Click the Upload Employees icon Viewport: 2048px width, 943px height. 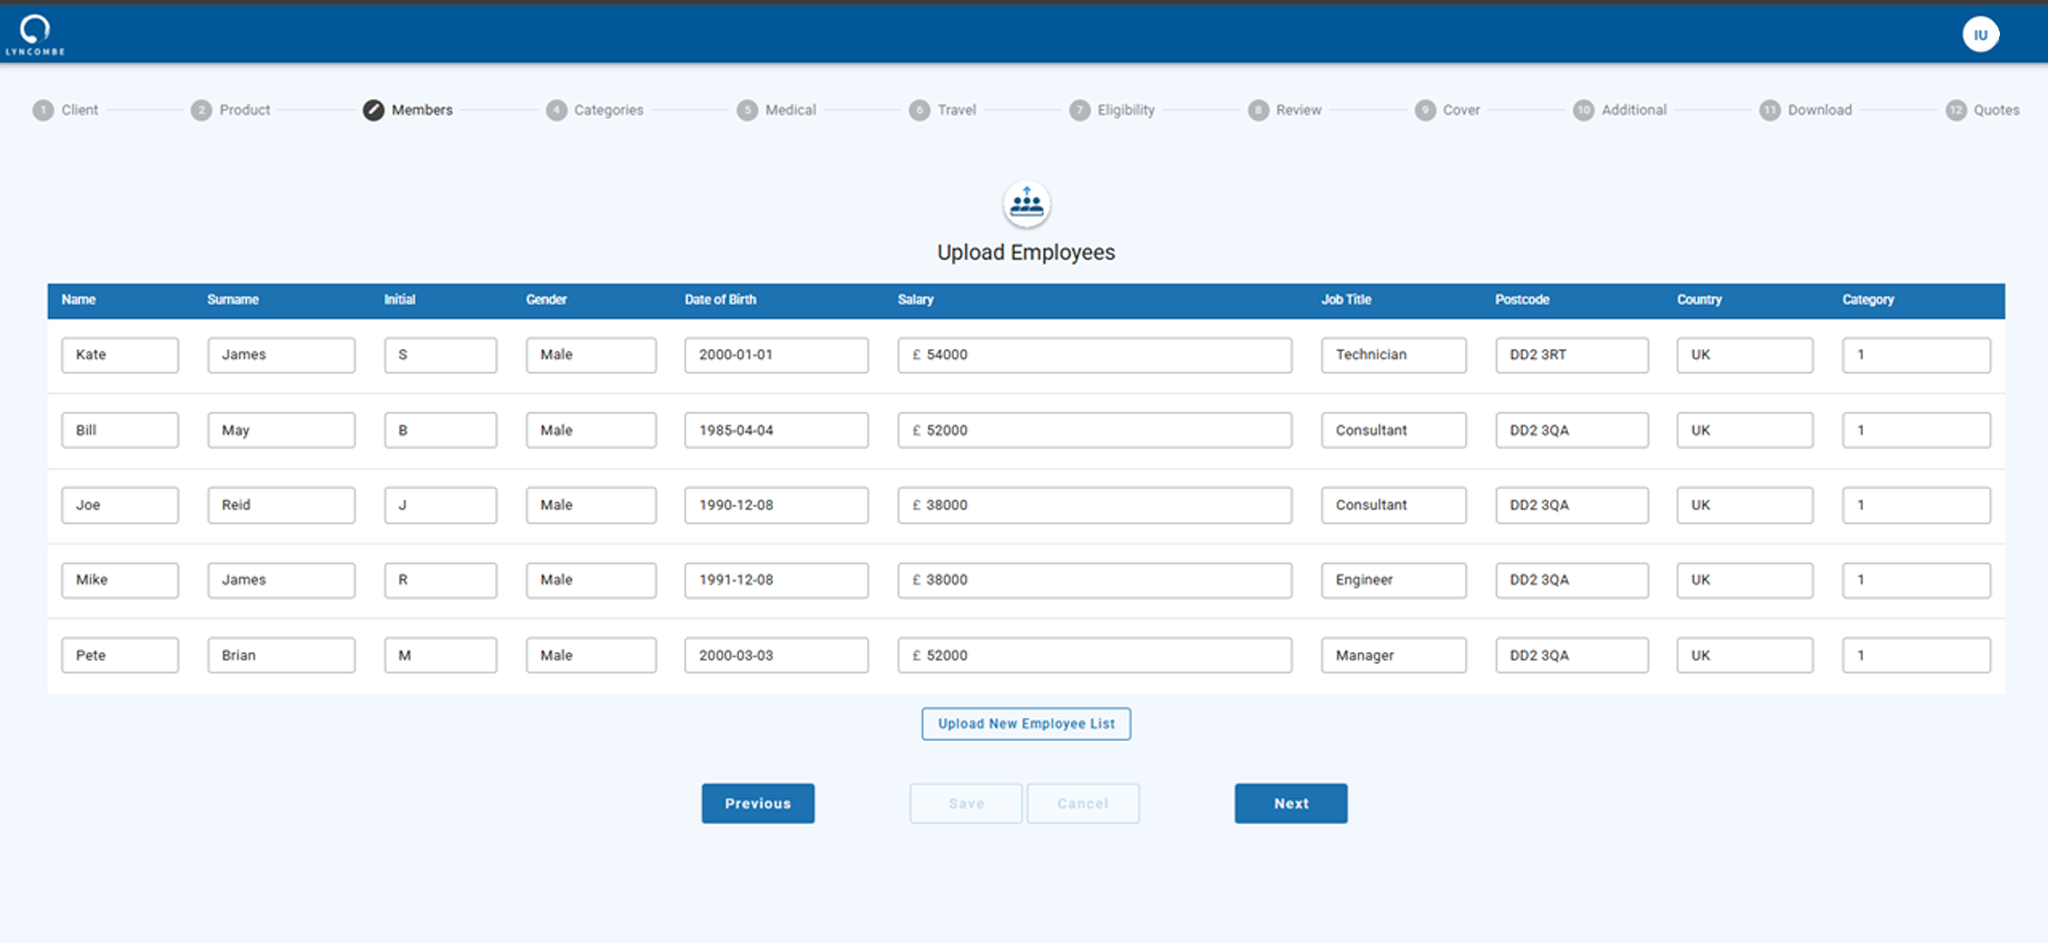pyautogui.click(x=1026, y=205)
